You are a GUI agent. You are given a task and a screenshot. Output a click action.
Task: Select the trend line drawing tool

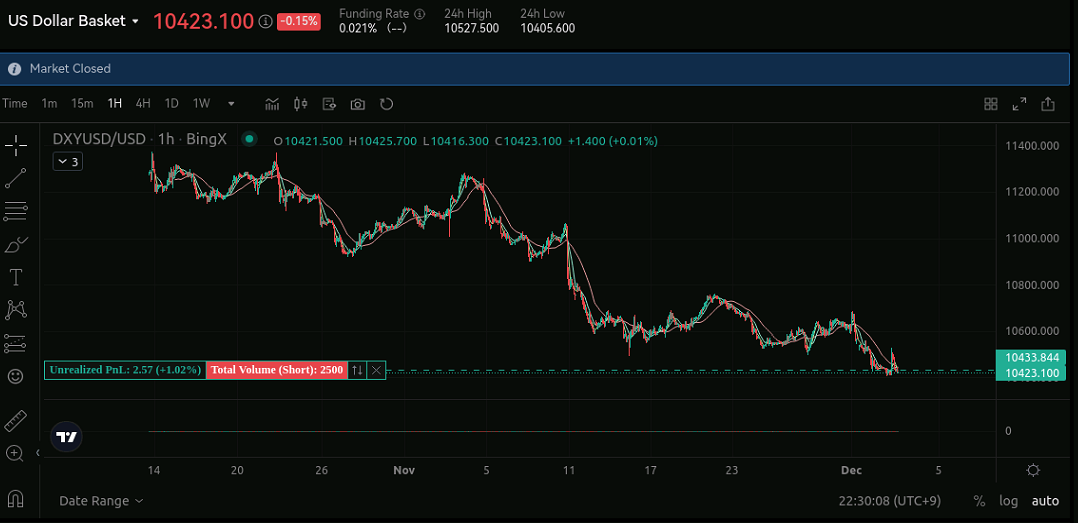(x=15, y=178)
